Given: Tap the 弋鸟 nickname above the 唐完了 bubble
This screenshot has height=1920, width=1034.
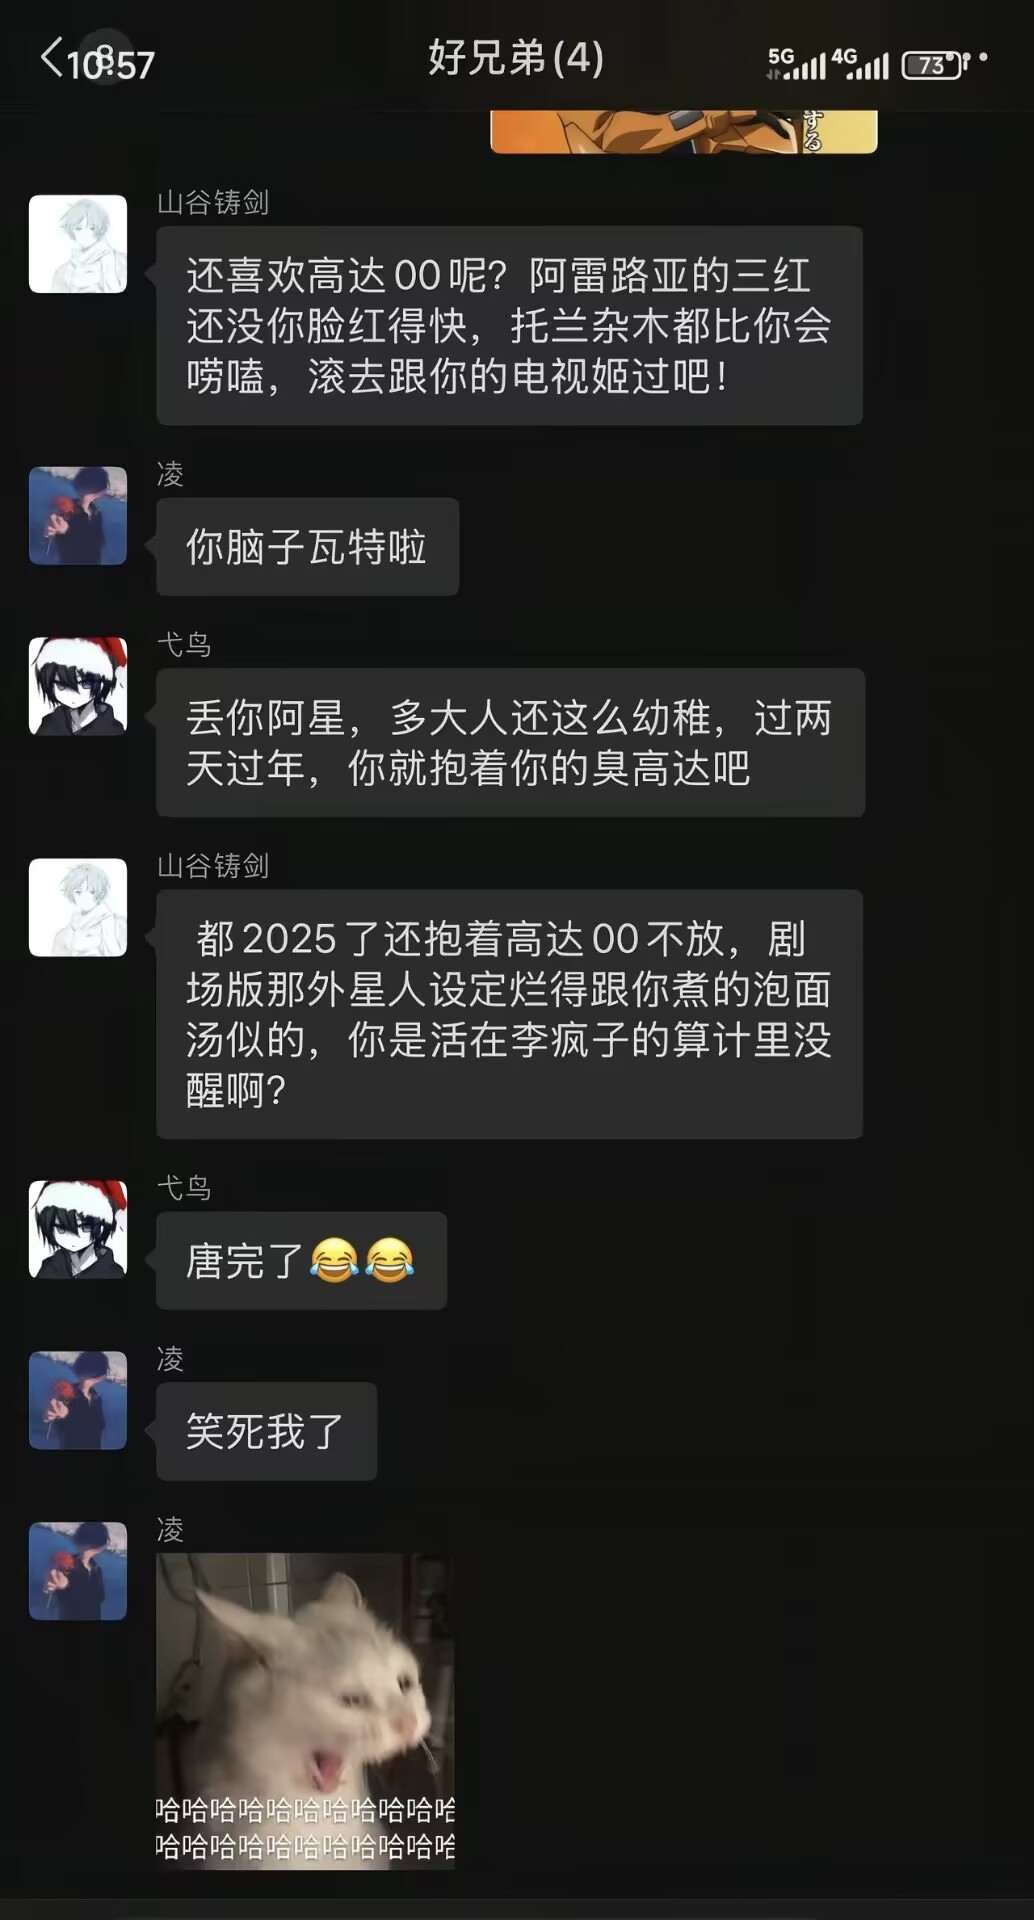Looking at the screenshot, I should 184,1188.
